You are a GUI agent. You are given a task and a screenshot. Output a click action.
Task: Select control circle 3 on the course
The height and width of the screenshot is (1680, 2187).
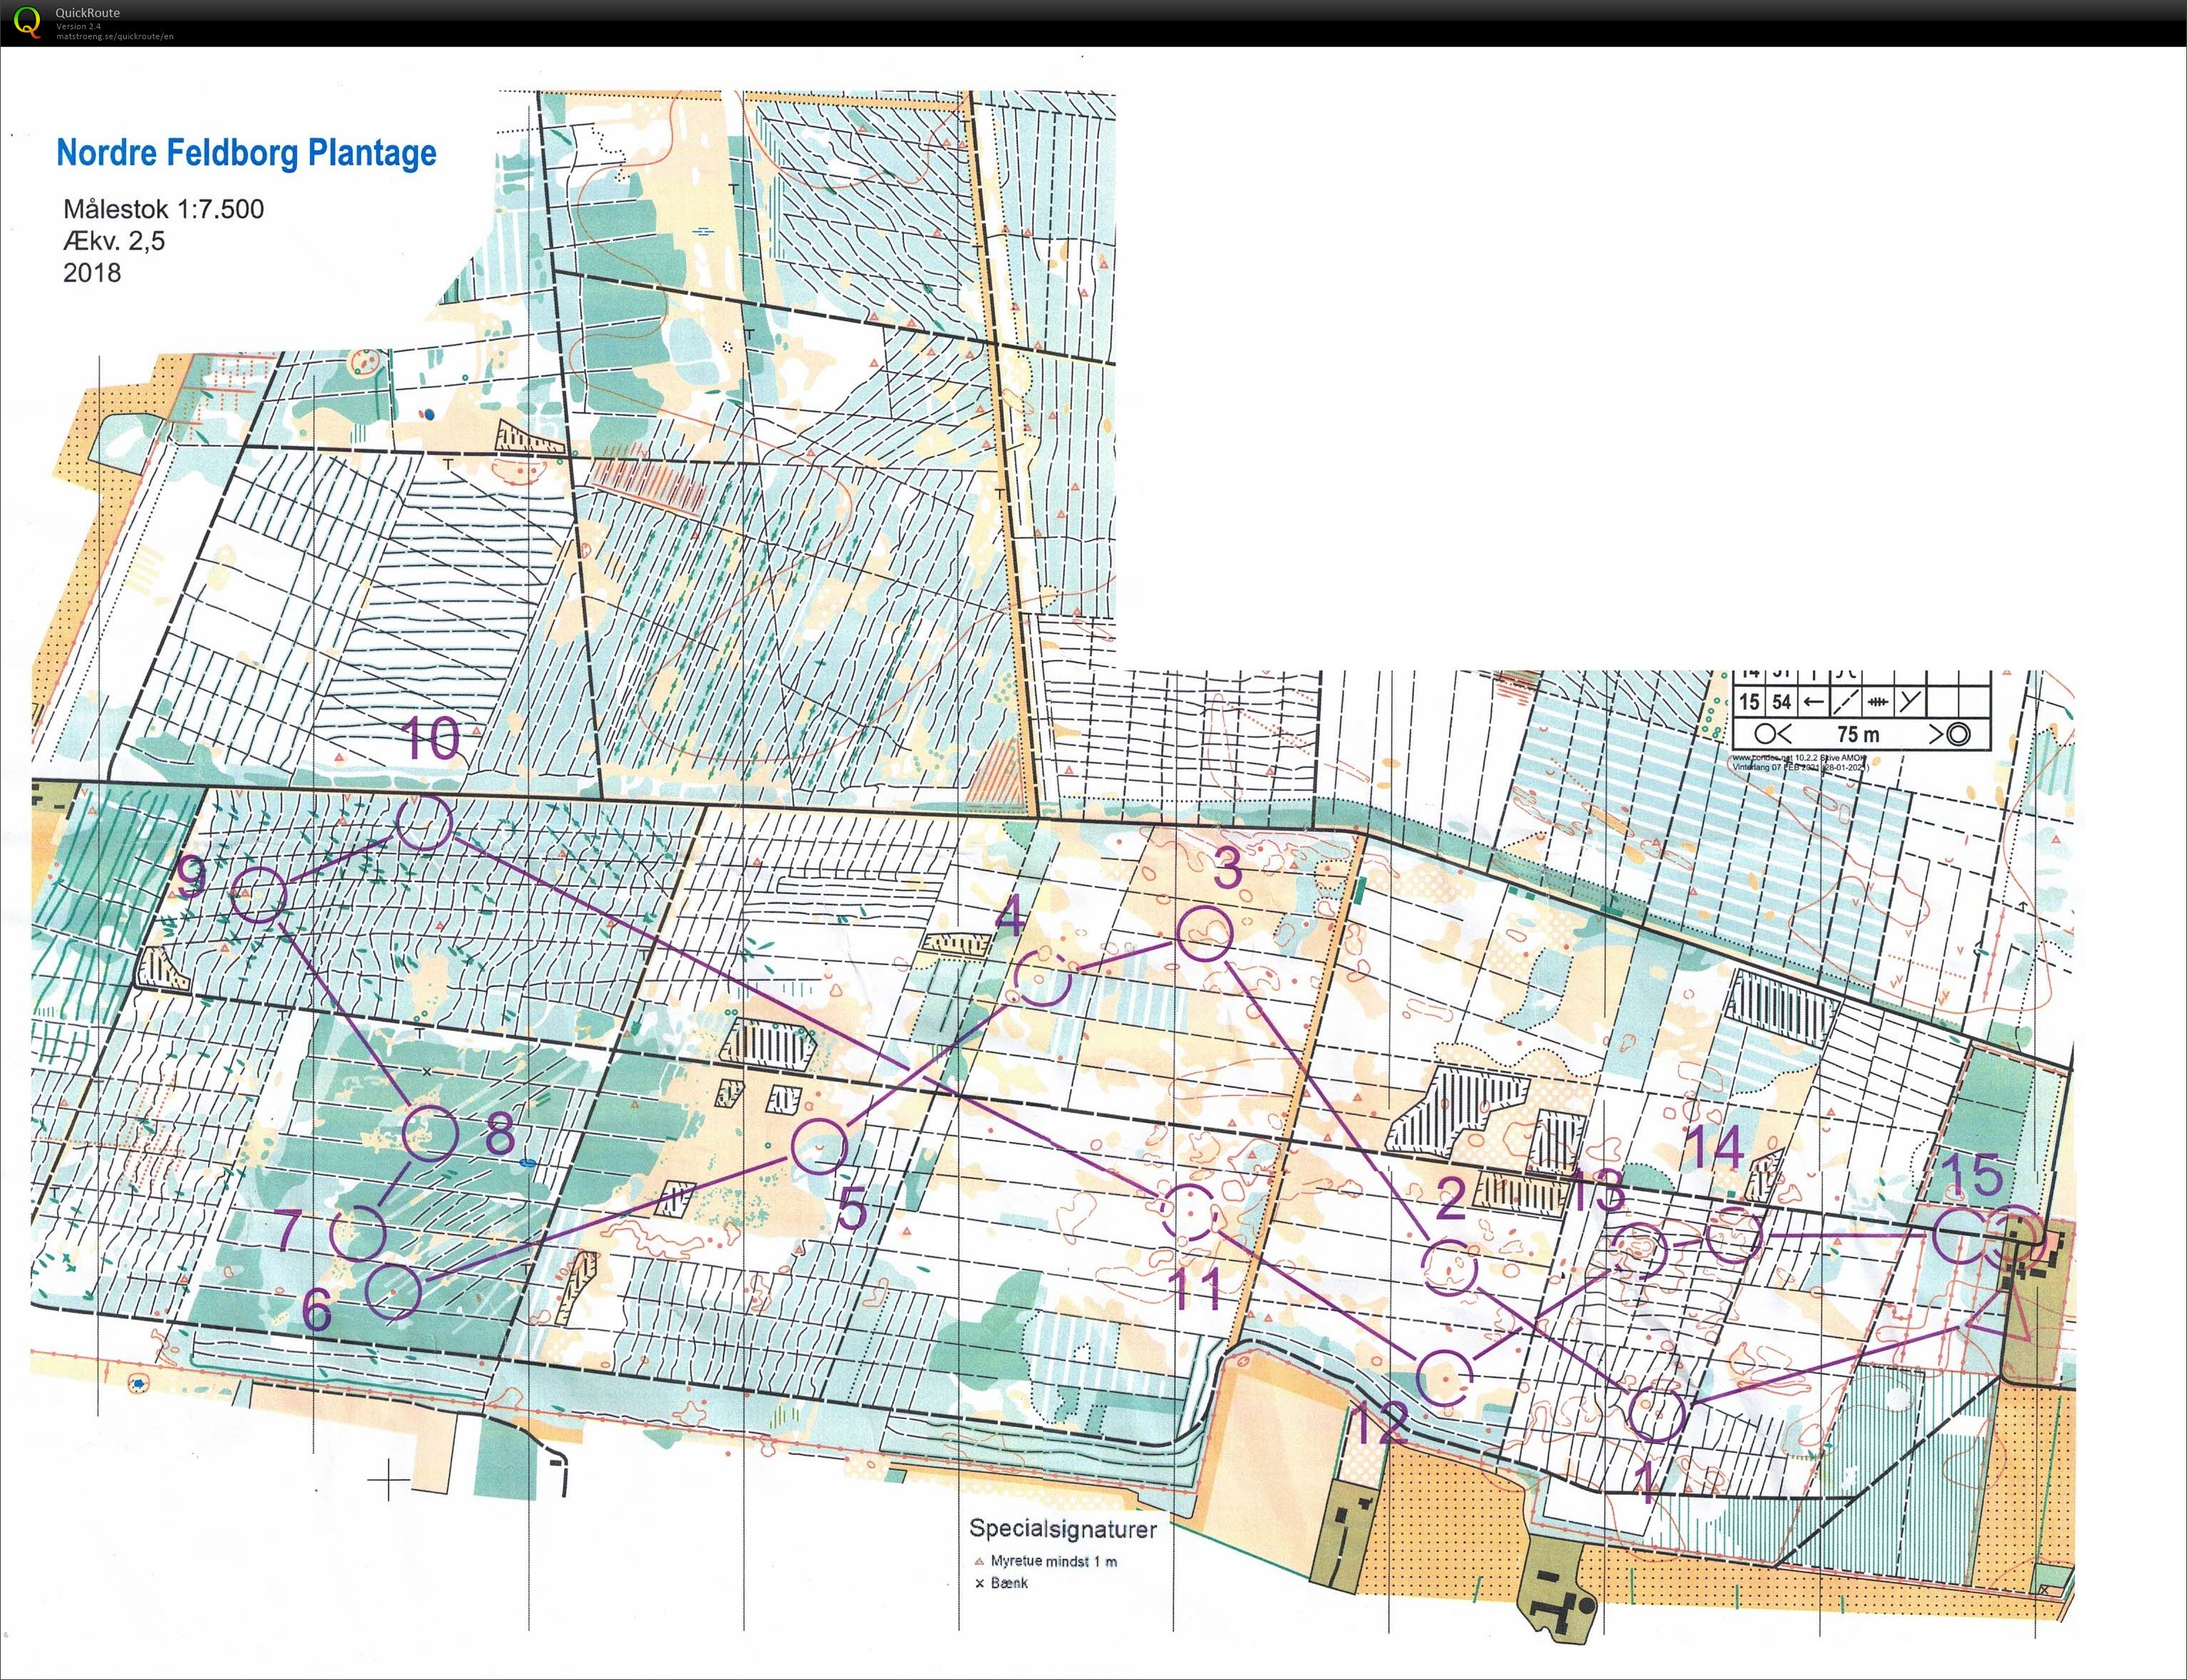click(x=1204, y=933)
